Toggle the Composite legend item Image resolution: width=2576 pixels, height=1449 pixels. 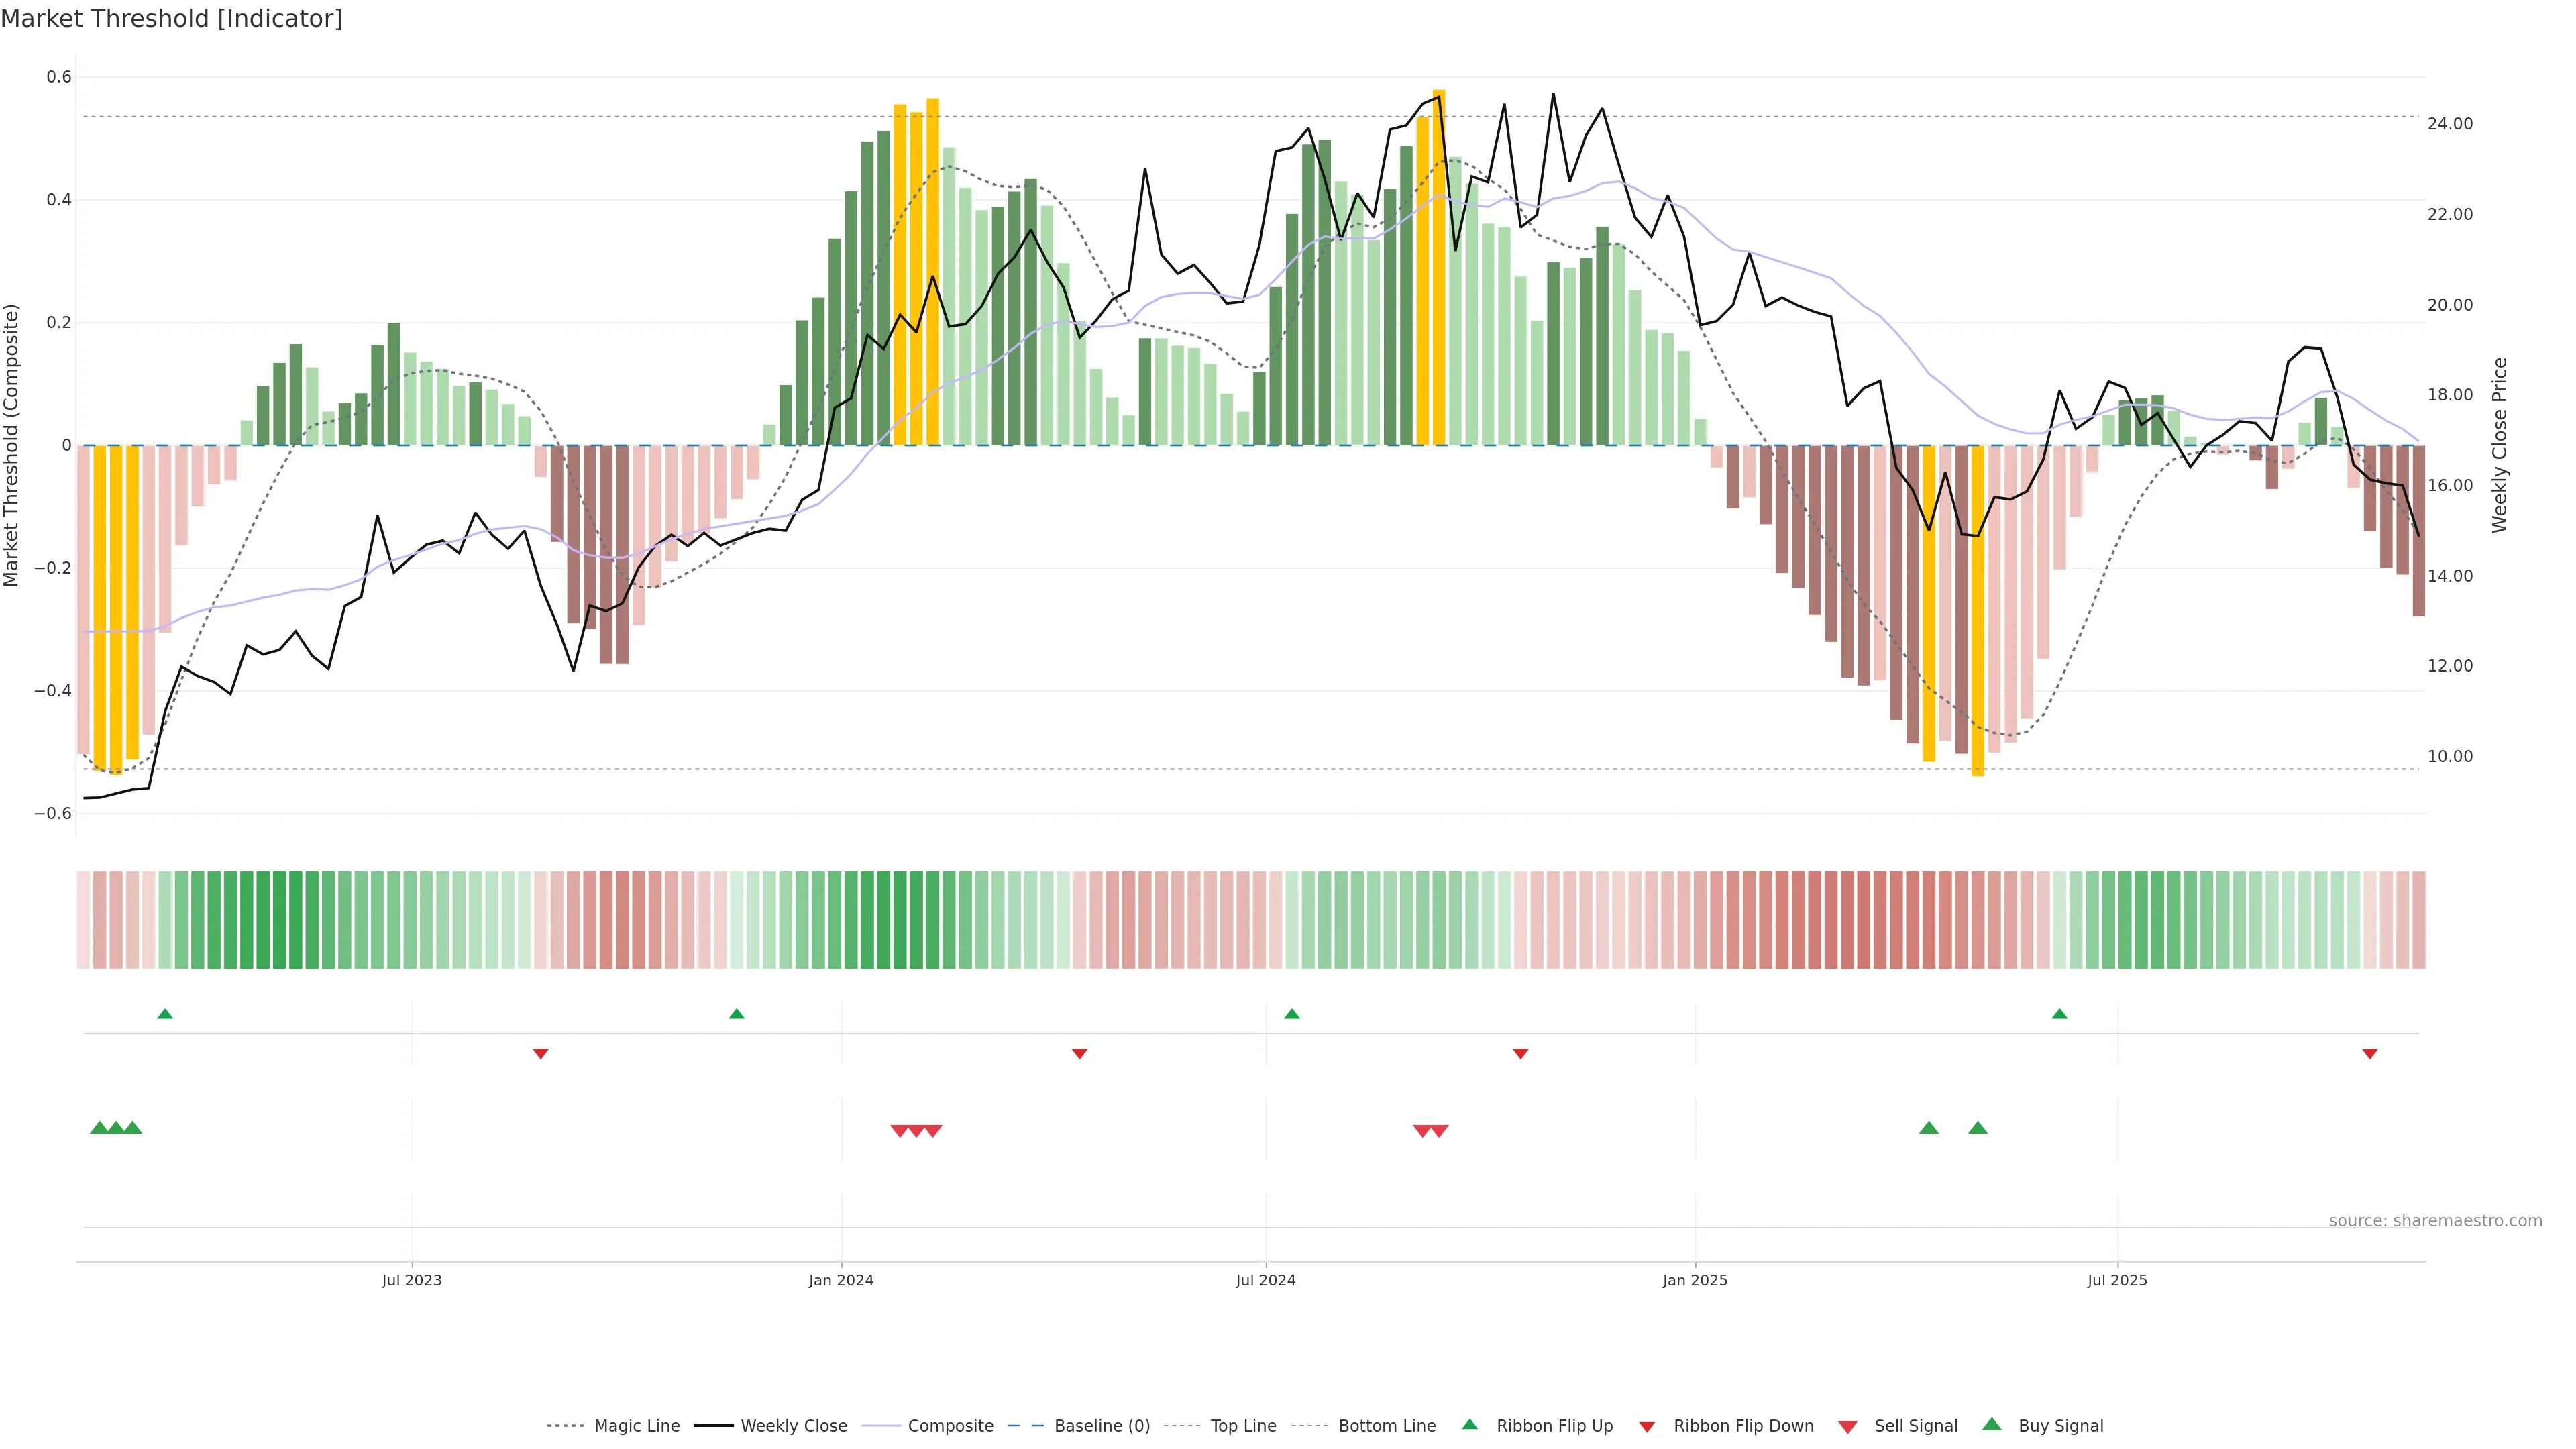tap(950, 1426)
